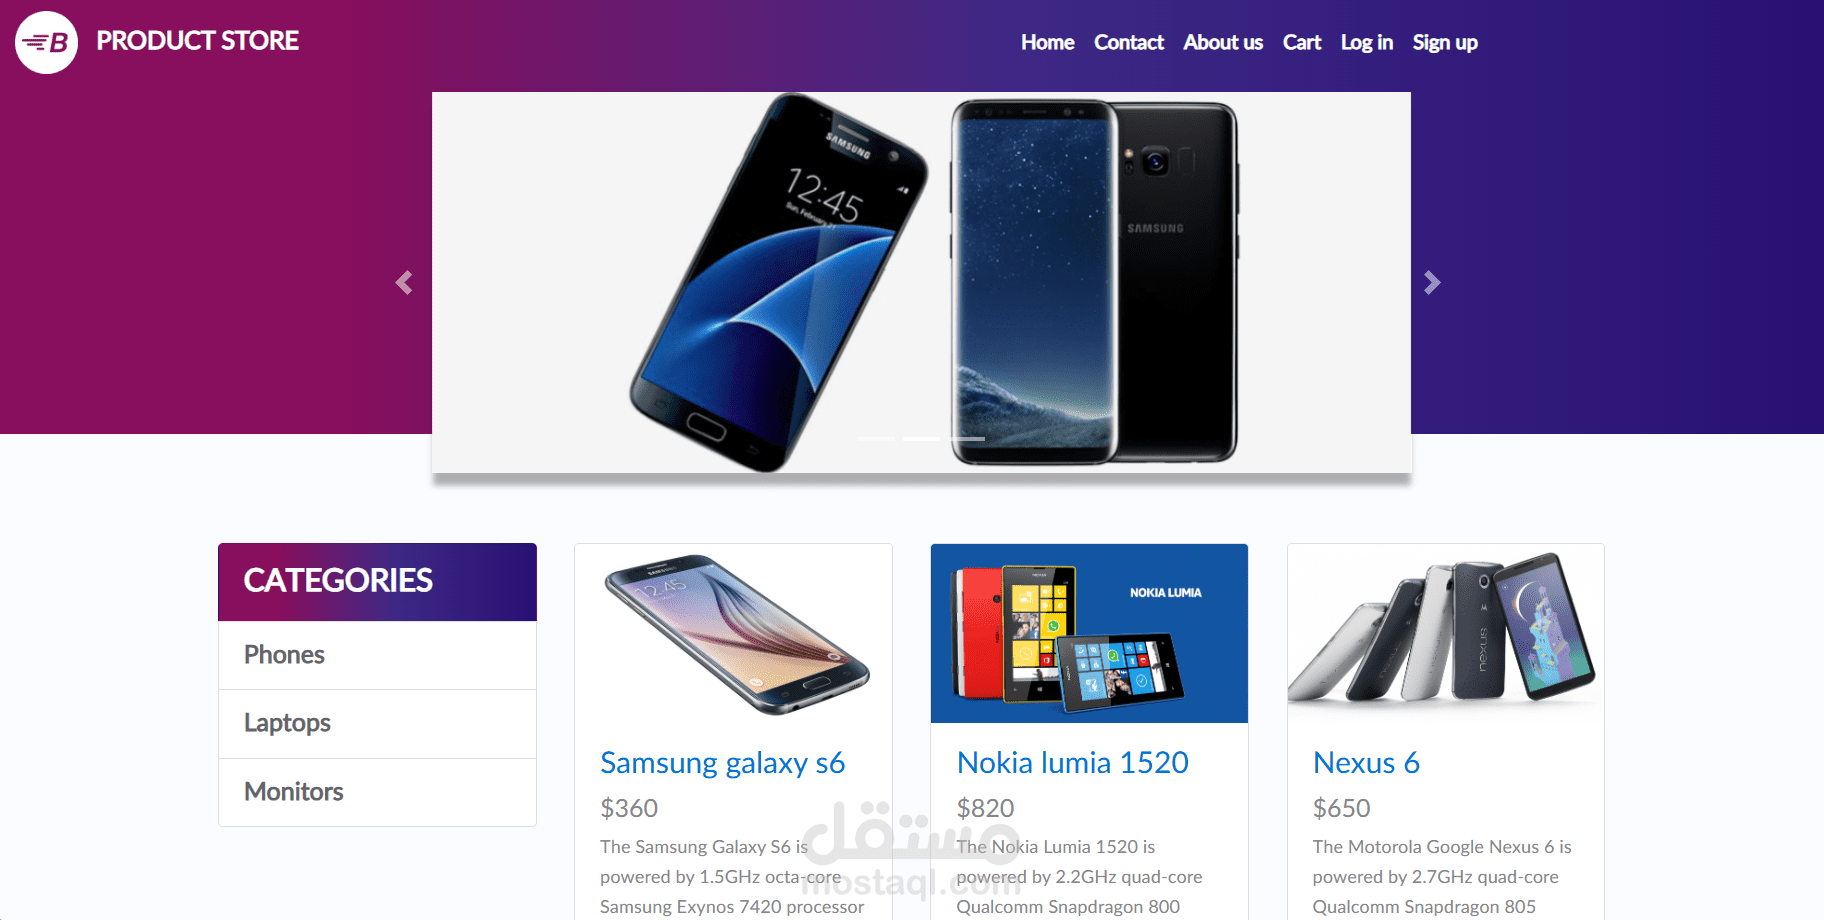
Task: Open the About us menu item
Action: coord(1223,42)
